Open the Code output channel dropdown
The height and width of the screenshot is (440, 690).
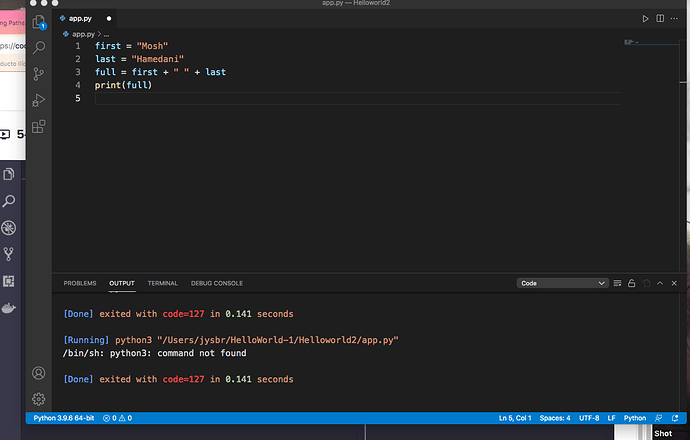tap(562, 283)
